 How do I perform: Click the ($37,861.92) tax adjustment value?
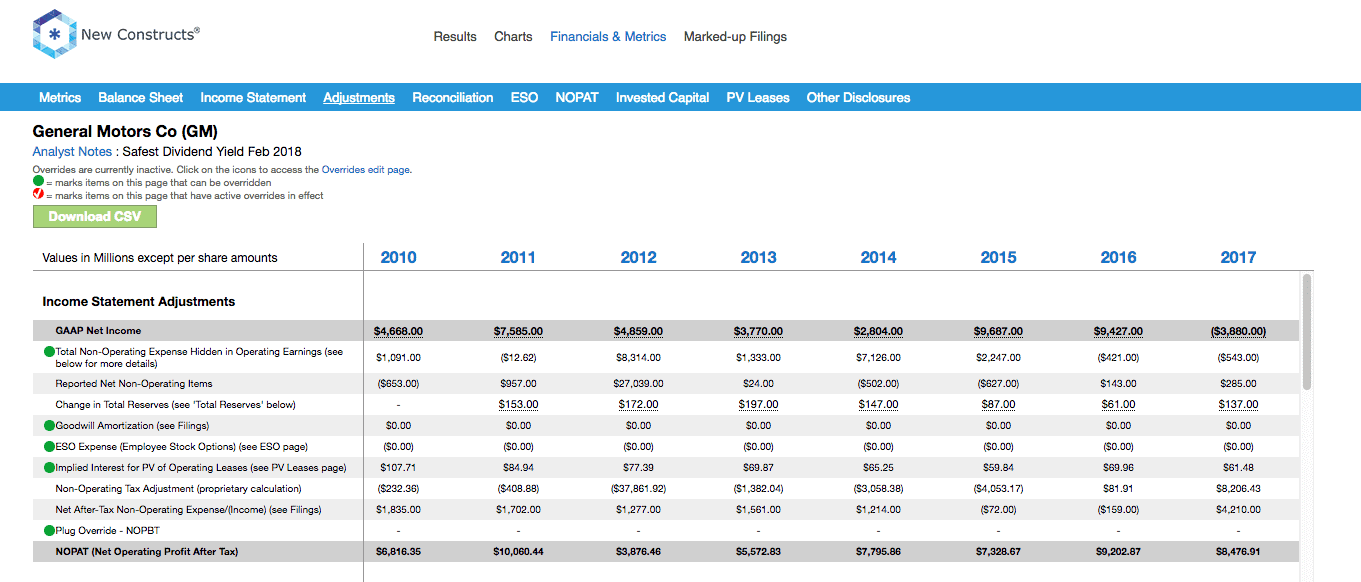(638, 489)
